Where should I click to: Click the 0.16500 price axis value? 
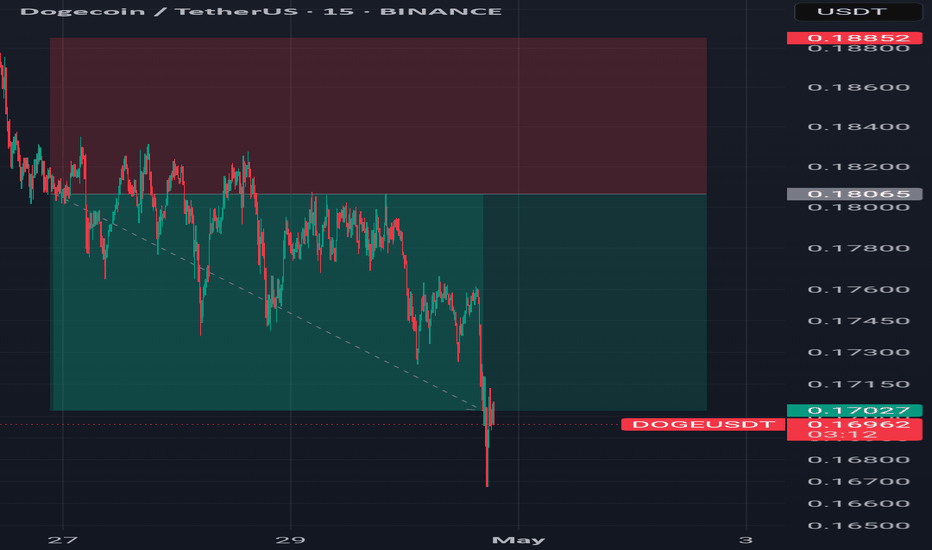(x=858, y=526)
